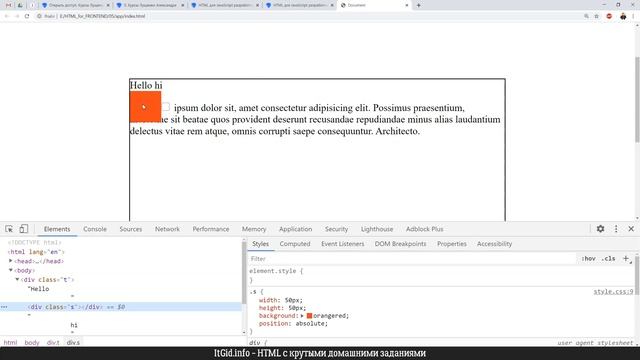The image size is (640, 360).
Task: Open the Application tab
Action: pyautogui.click(x=296, y=229)
